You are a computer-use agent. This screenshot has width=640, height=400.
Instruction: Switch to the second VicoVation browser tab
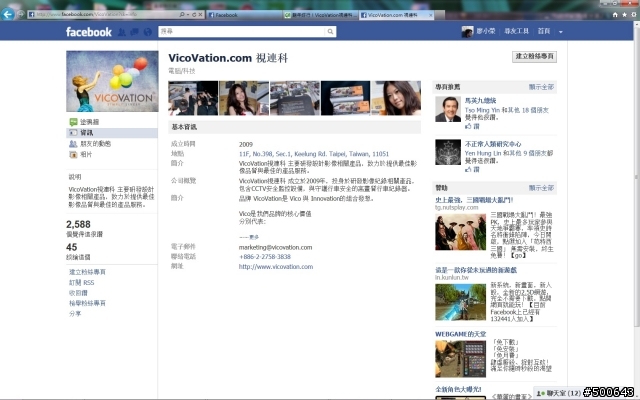tap(320, 15)
